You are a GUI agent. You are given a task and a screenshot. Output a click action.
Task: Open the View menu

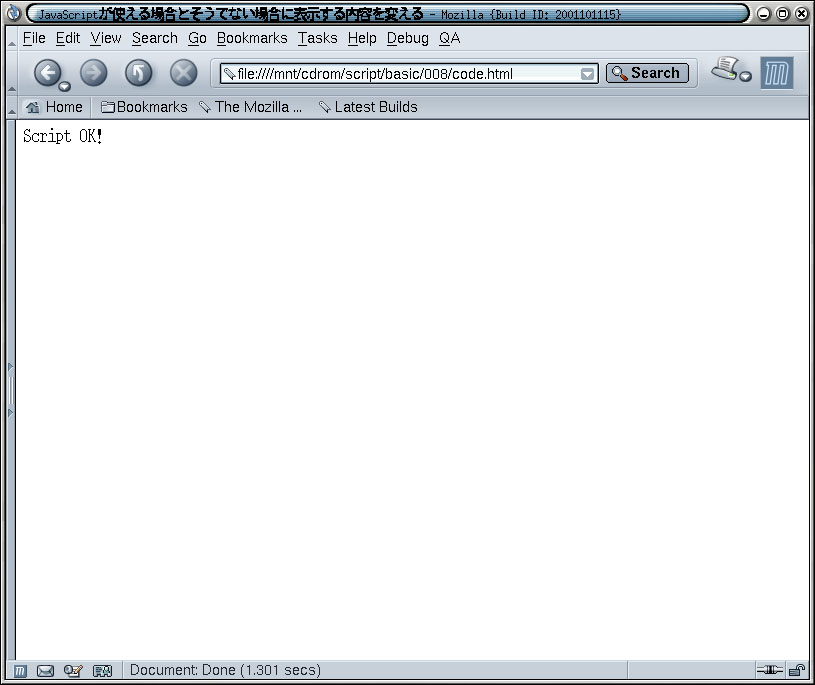tap(106, 38)
